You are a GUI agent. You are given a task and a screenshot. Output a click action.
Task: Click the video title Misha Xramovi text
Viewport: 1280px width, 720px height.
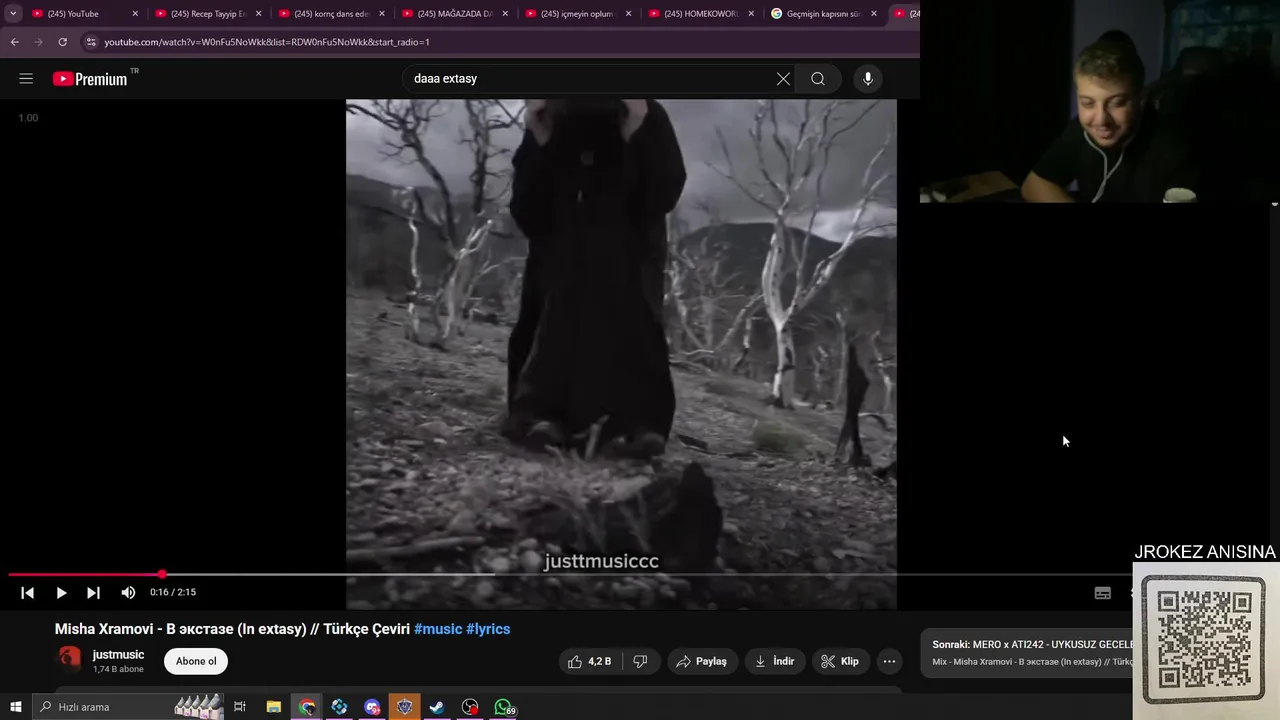pos(232,629)
